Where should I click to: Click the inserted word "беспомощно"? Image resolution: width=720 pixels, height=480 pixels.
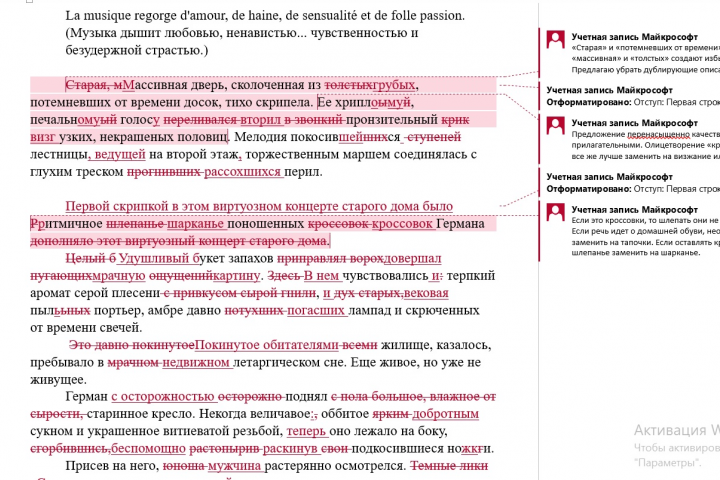[x=148, y=448]
